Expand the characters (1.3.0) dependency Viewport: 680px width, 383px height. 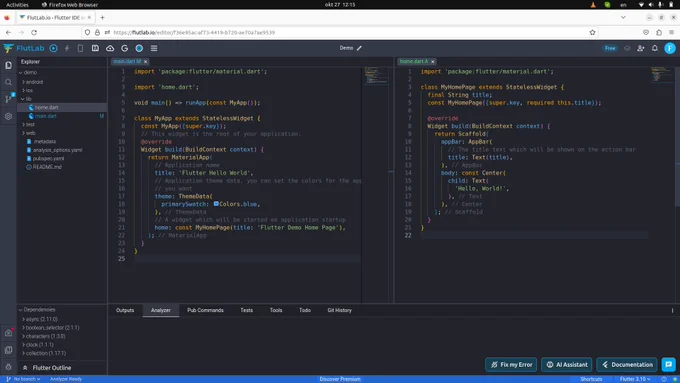[x=23, y=336]
